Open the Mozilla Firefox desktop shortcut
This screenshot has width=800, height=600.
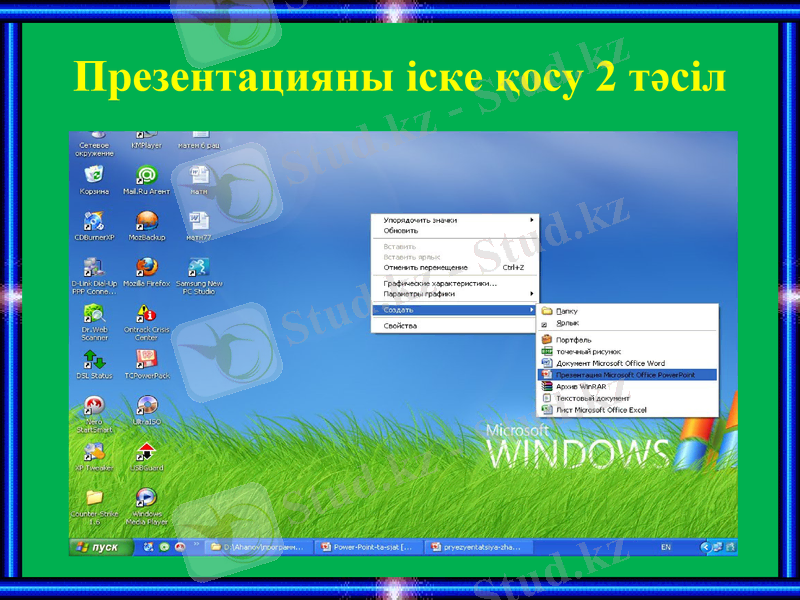146,267
